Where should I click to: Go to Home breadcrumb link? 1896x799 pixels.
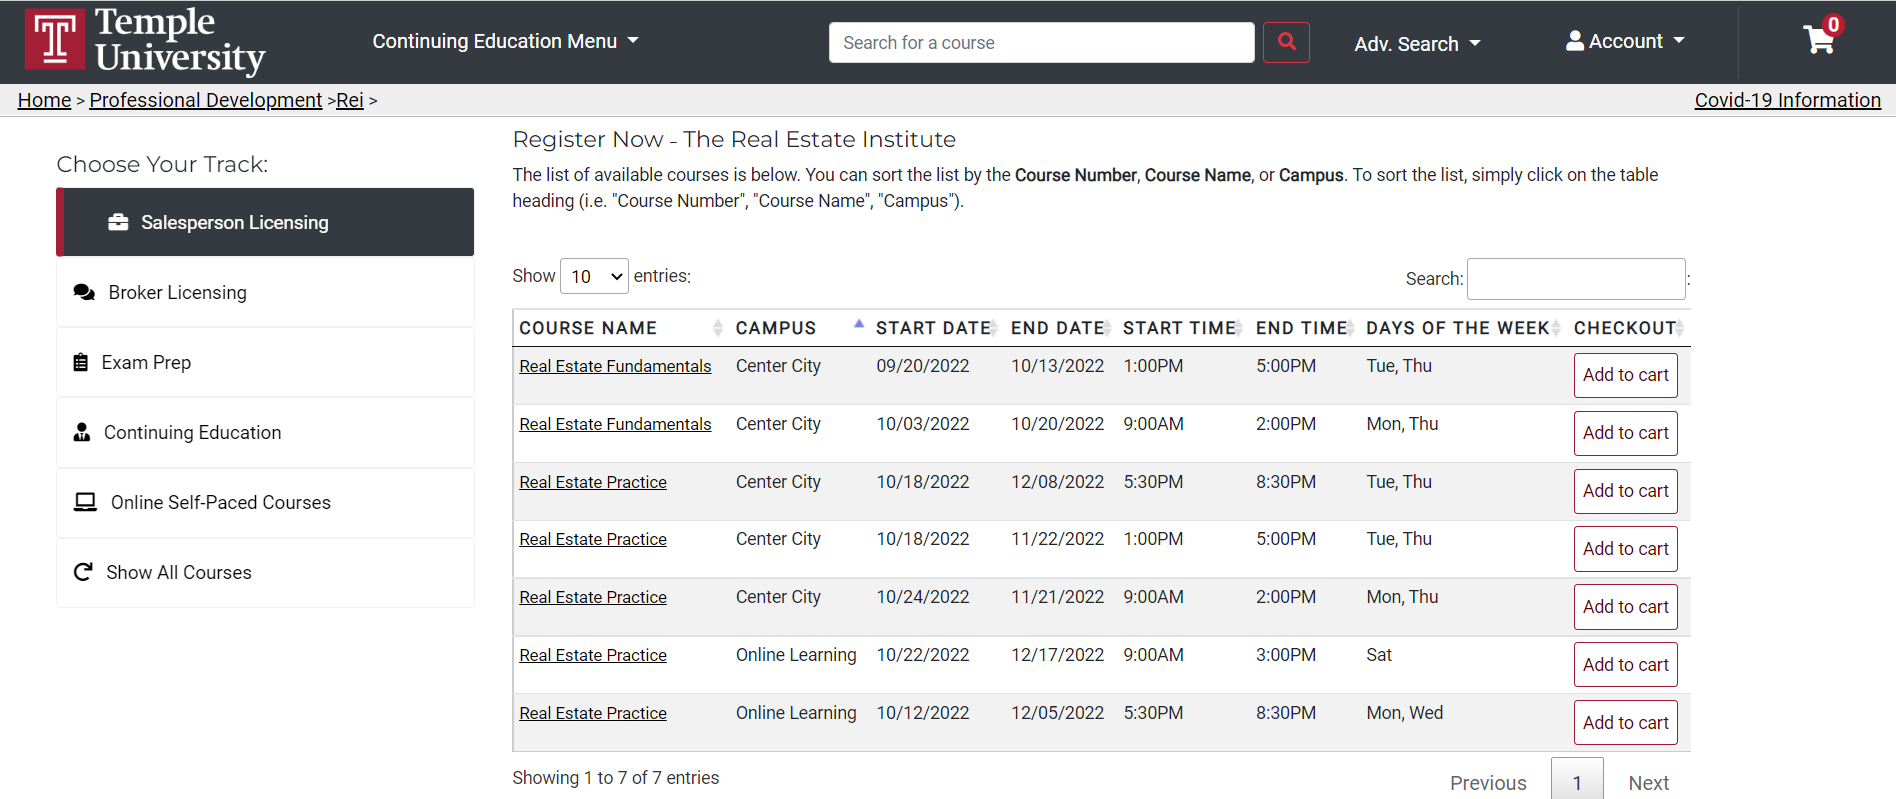[44, 100]
